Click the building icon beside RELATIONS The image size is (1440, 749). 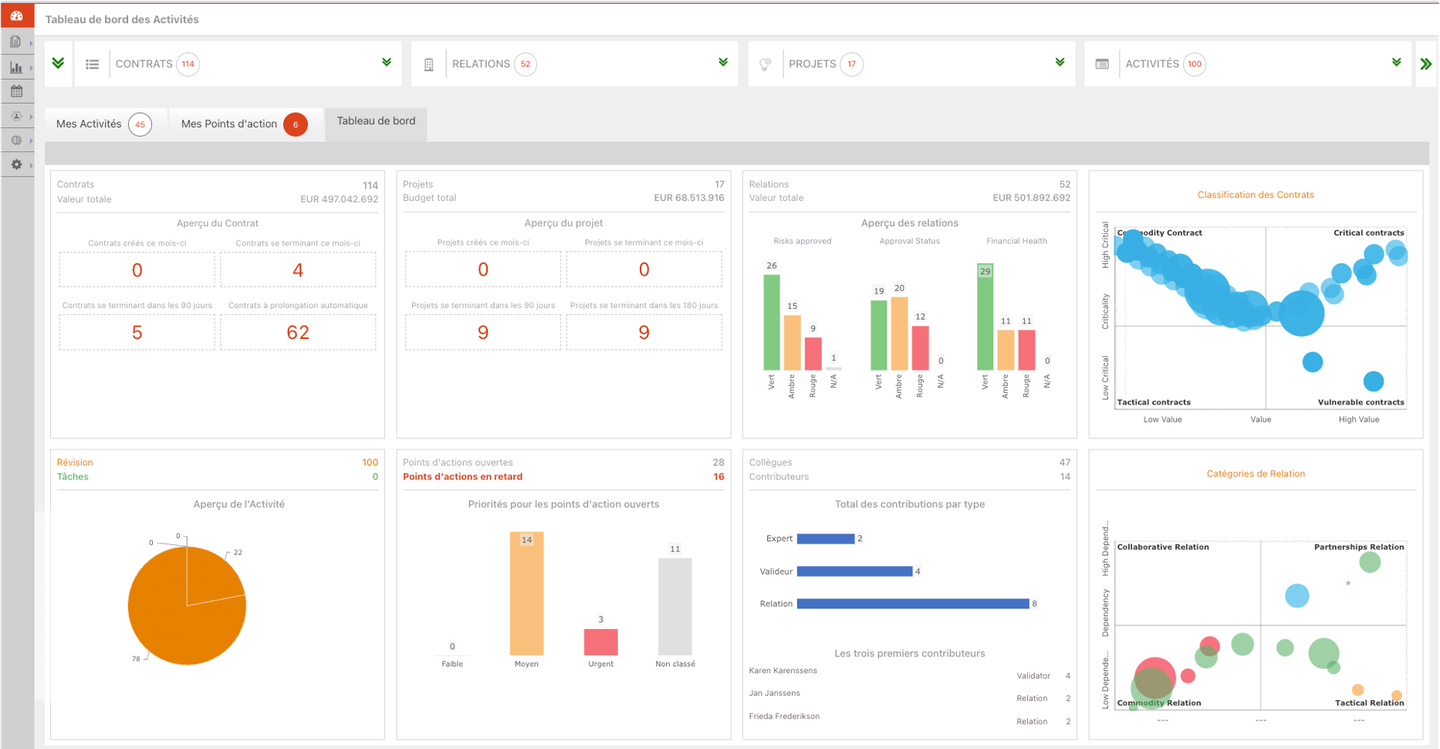coord(429,64)
